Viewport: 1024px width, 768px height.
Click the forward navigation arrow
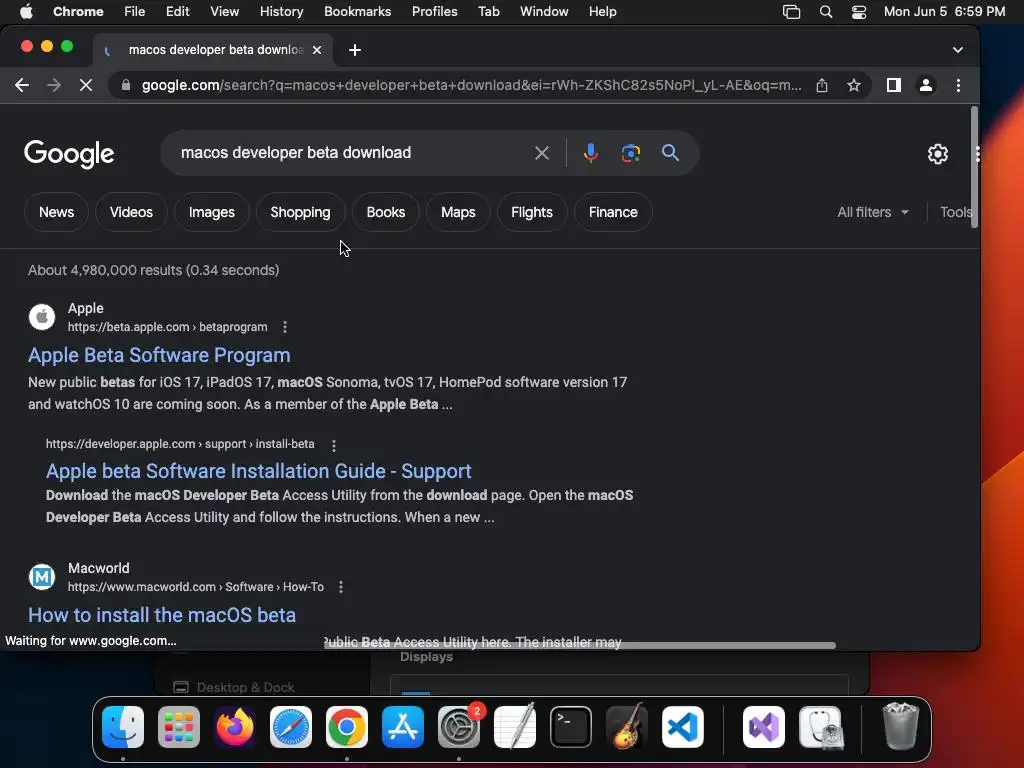click(x=54, y=85)
